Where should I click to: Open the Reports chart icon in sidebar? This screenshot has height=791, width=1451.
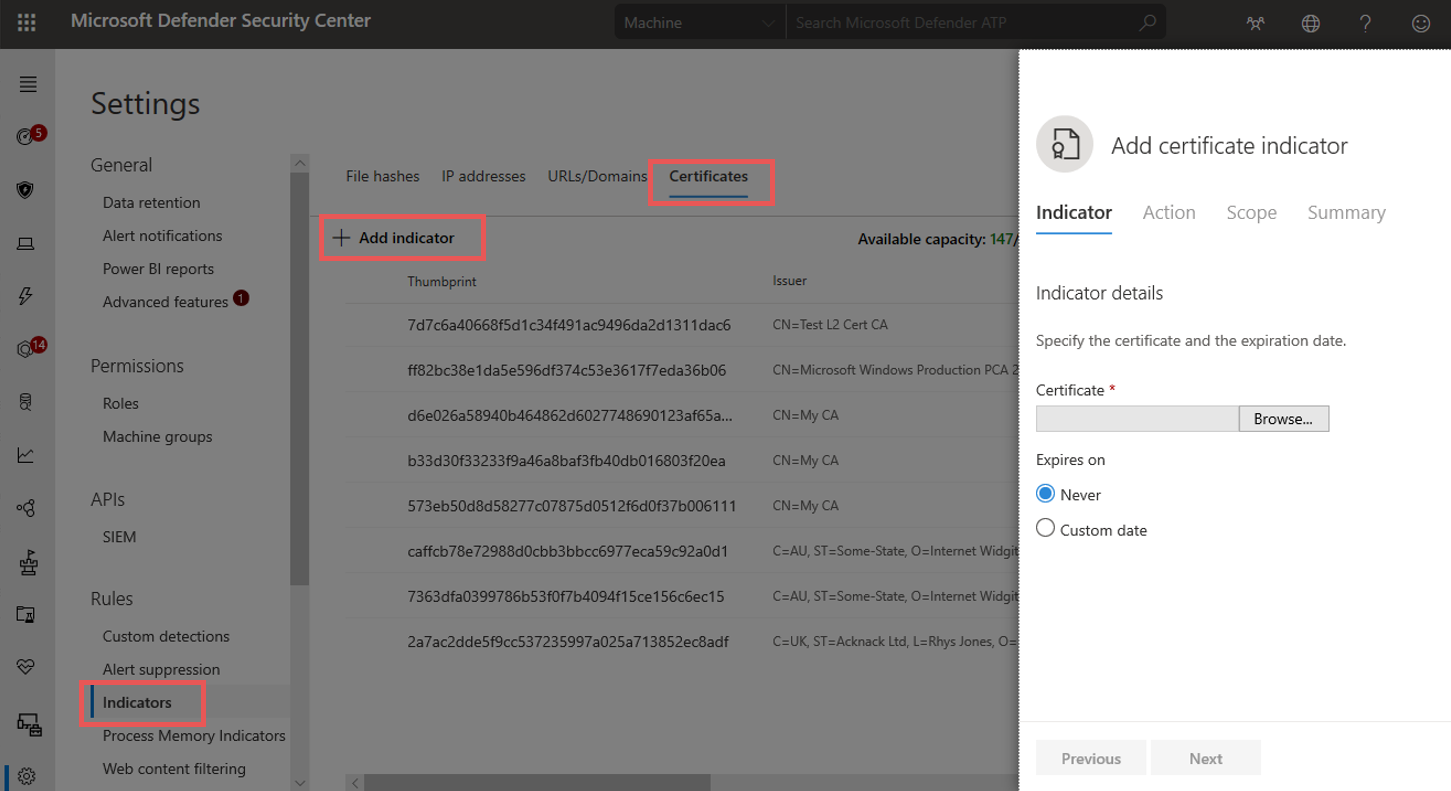[x=27, y=454]
